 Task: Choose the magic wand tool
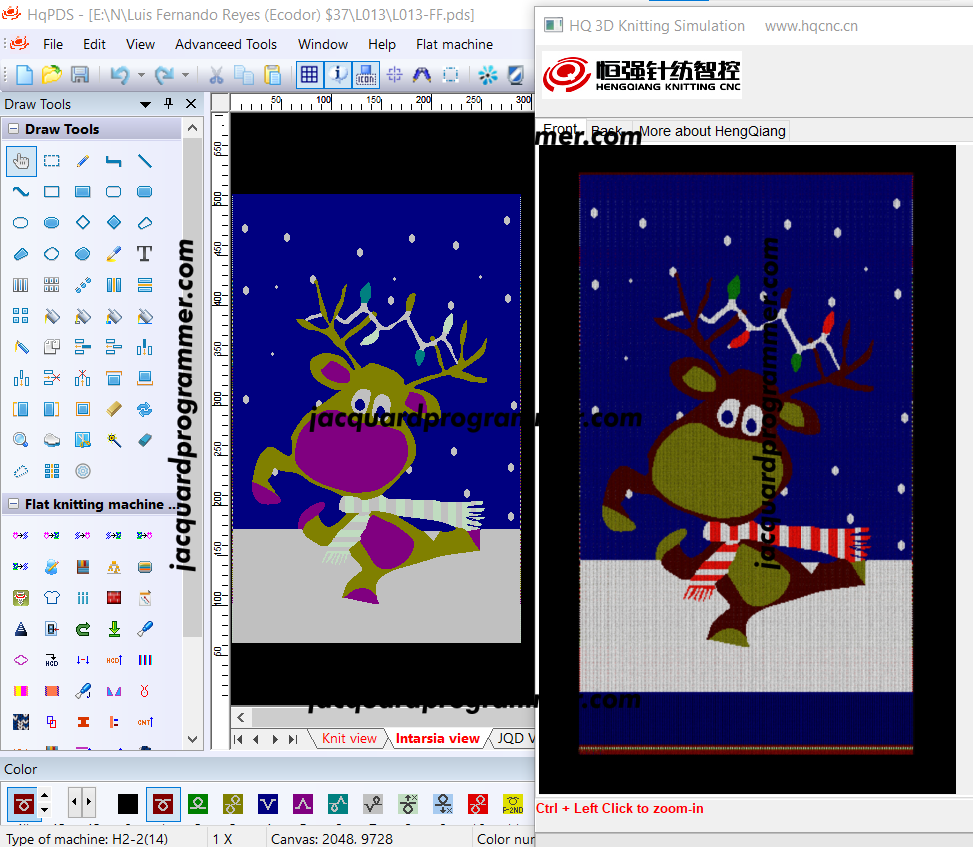point(114,440)
